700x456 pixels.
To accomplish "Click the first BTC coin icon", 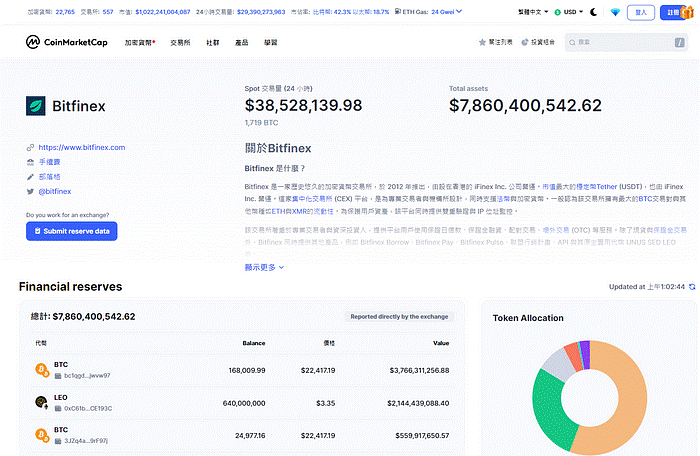I will [x=42, y=370].
